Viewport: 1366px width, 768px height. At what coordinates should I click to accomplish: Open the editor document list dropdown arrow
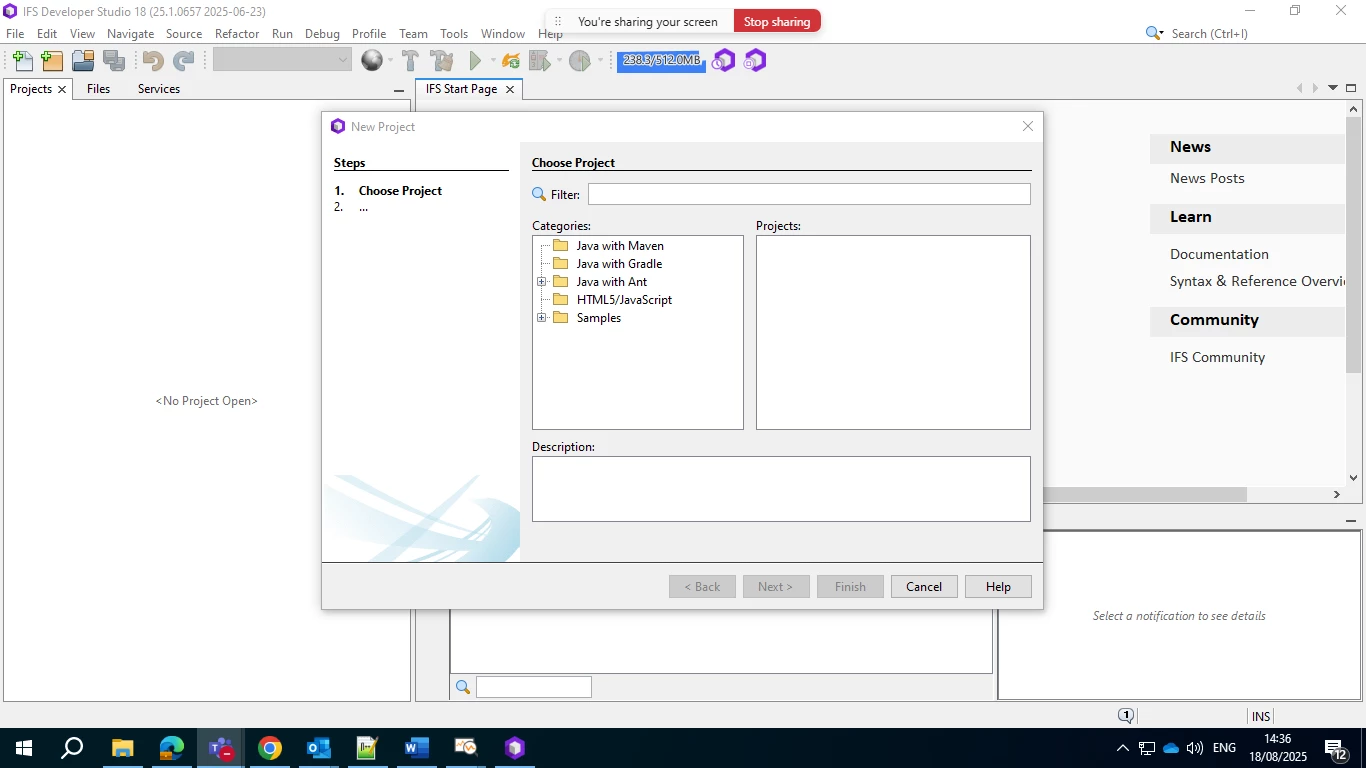(1333, 88)
